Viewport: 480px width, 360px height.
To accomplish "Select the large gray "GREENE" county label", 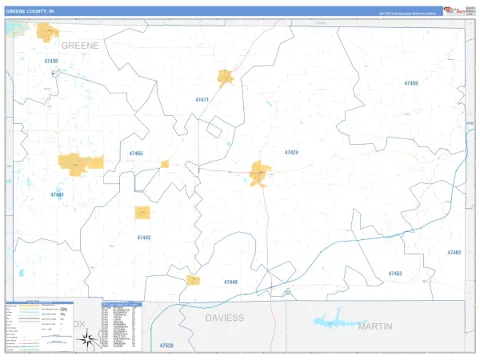I will point(80,46).
